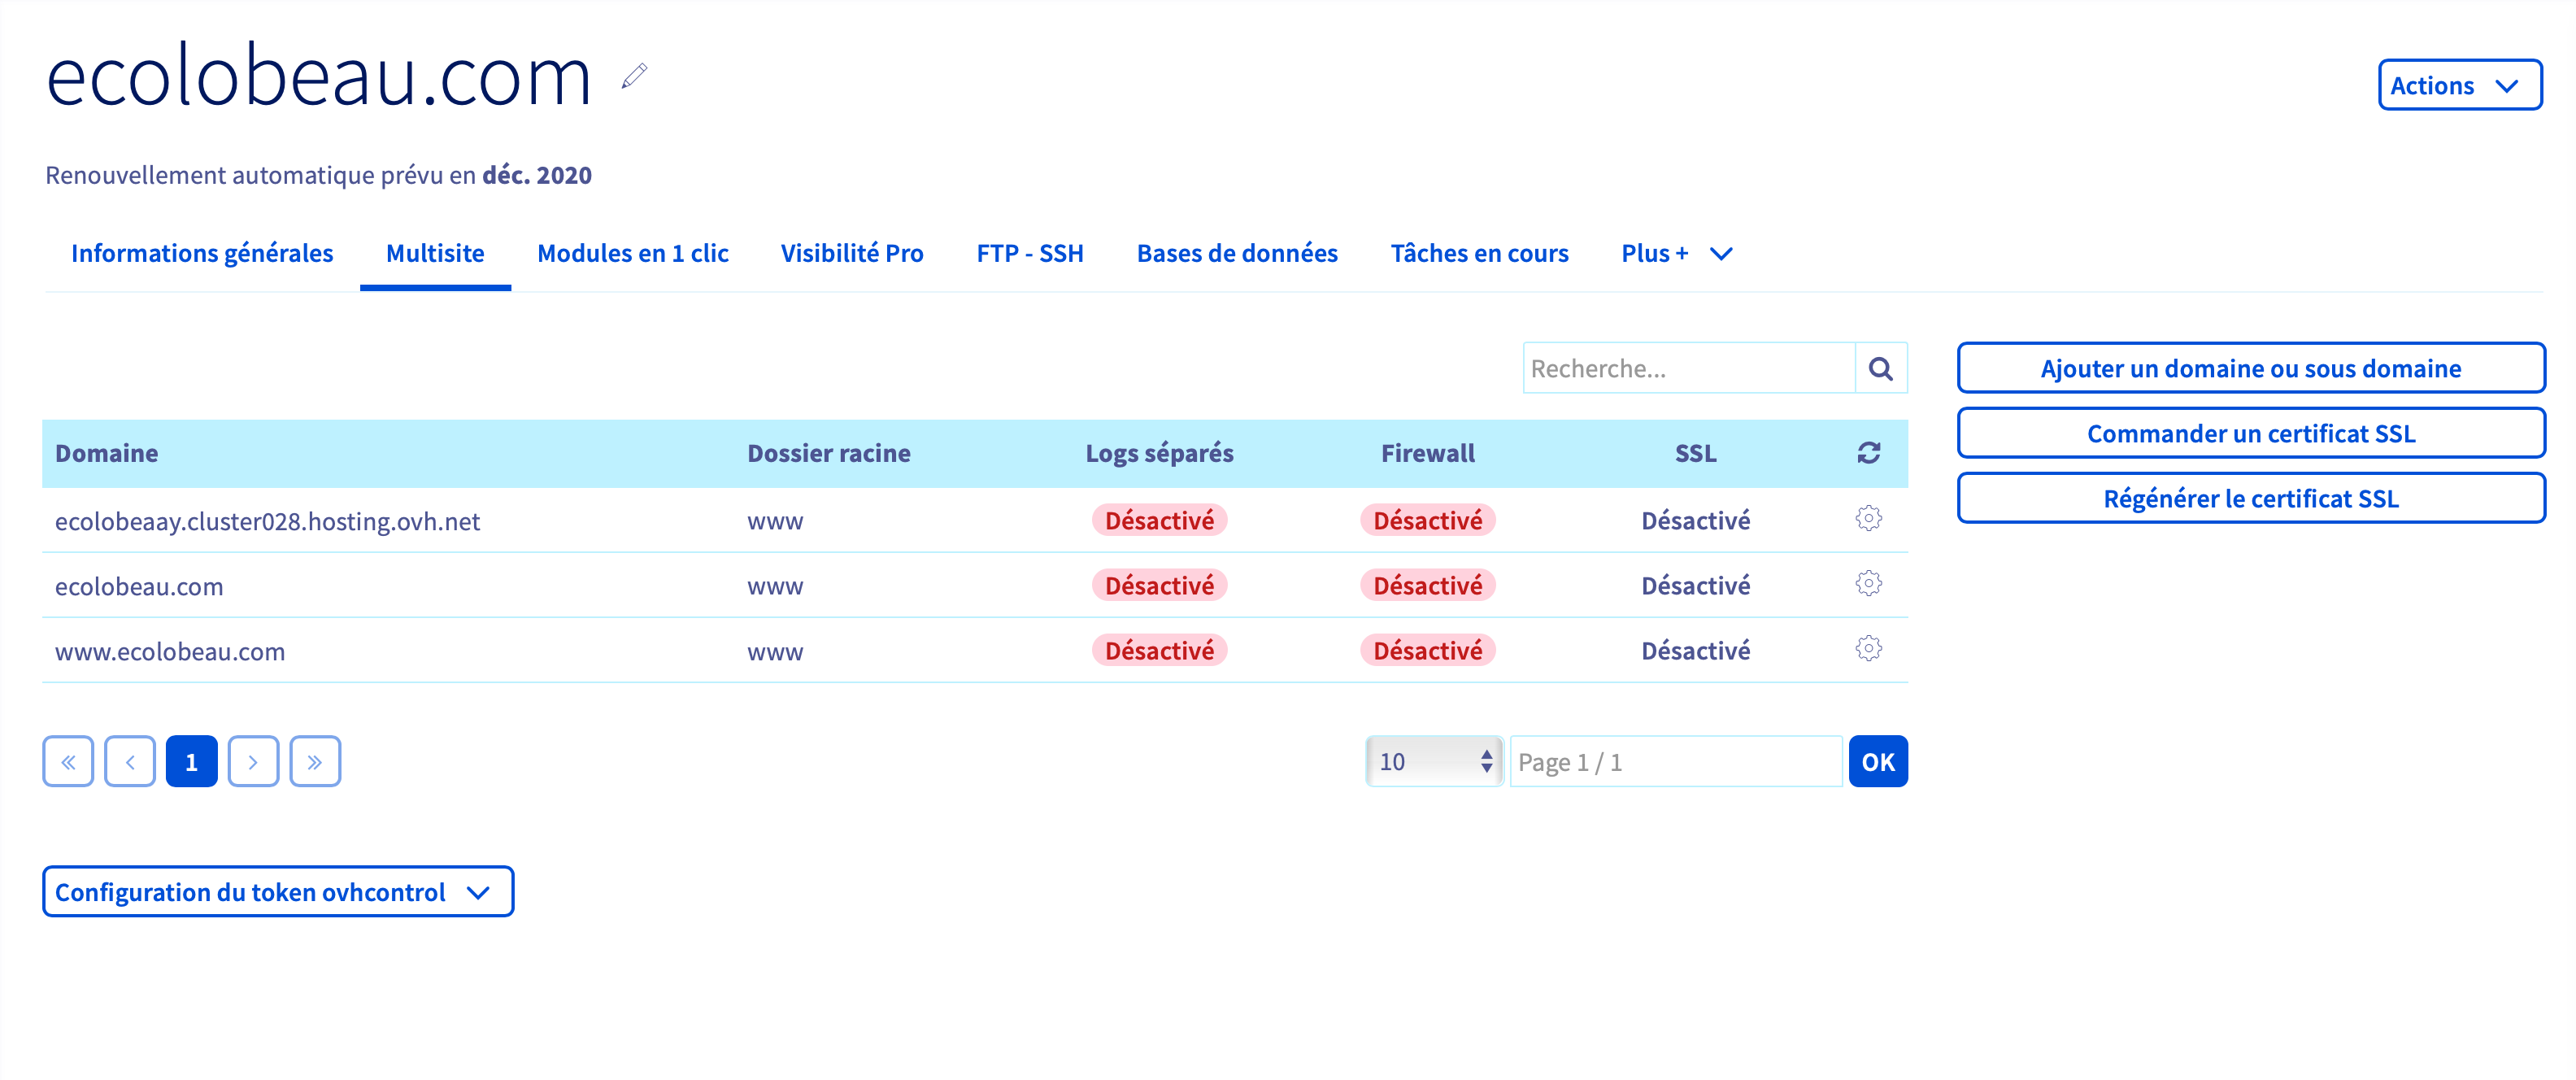Open the Actions dropdown
Viewport: 2576px width, 1080px height.
[x=2459, y=85]
